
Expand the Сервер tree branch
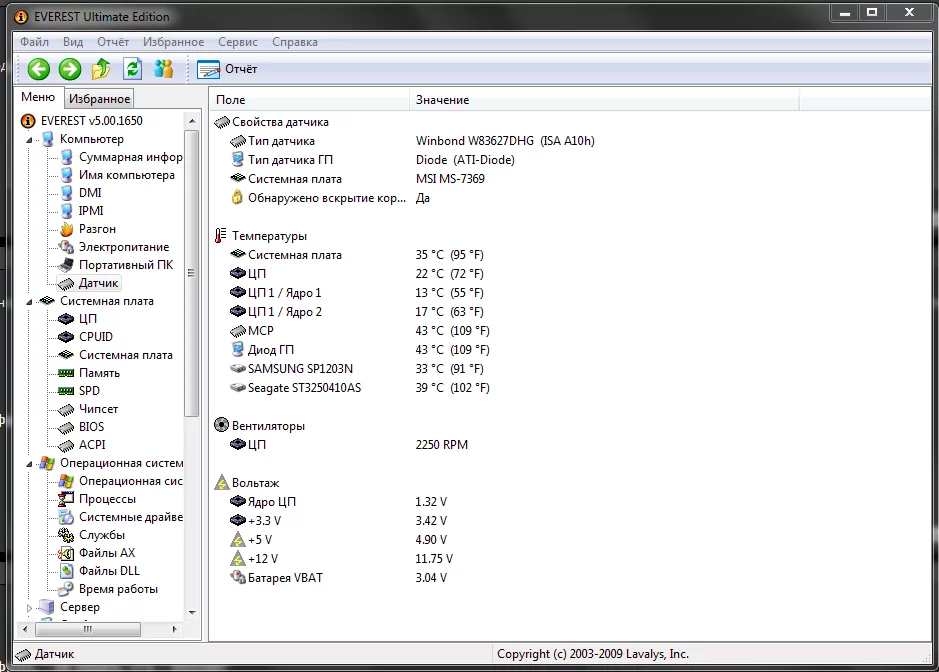pos(29,608)
